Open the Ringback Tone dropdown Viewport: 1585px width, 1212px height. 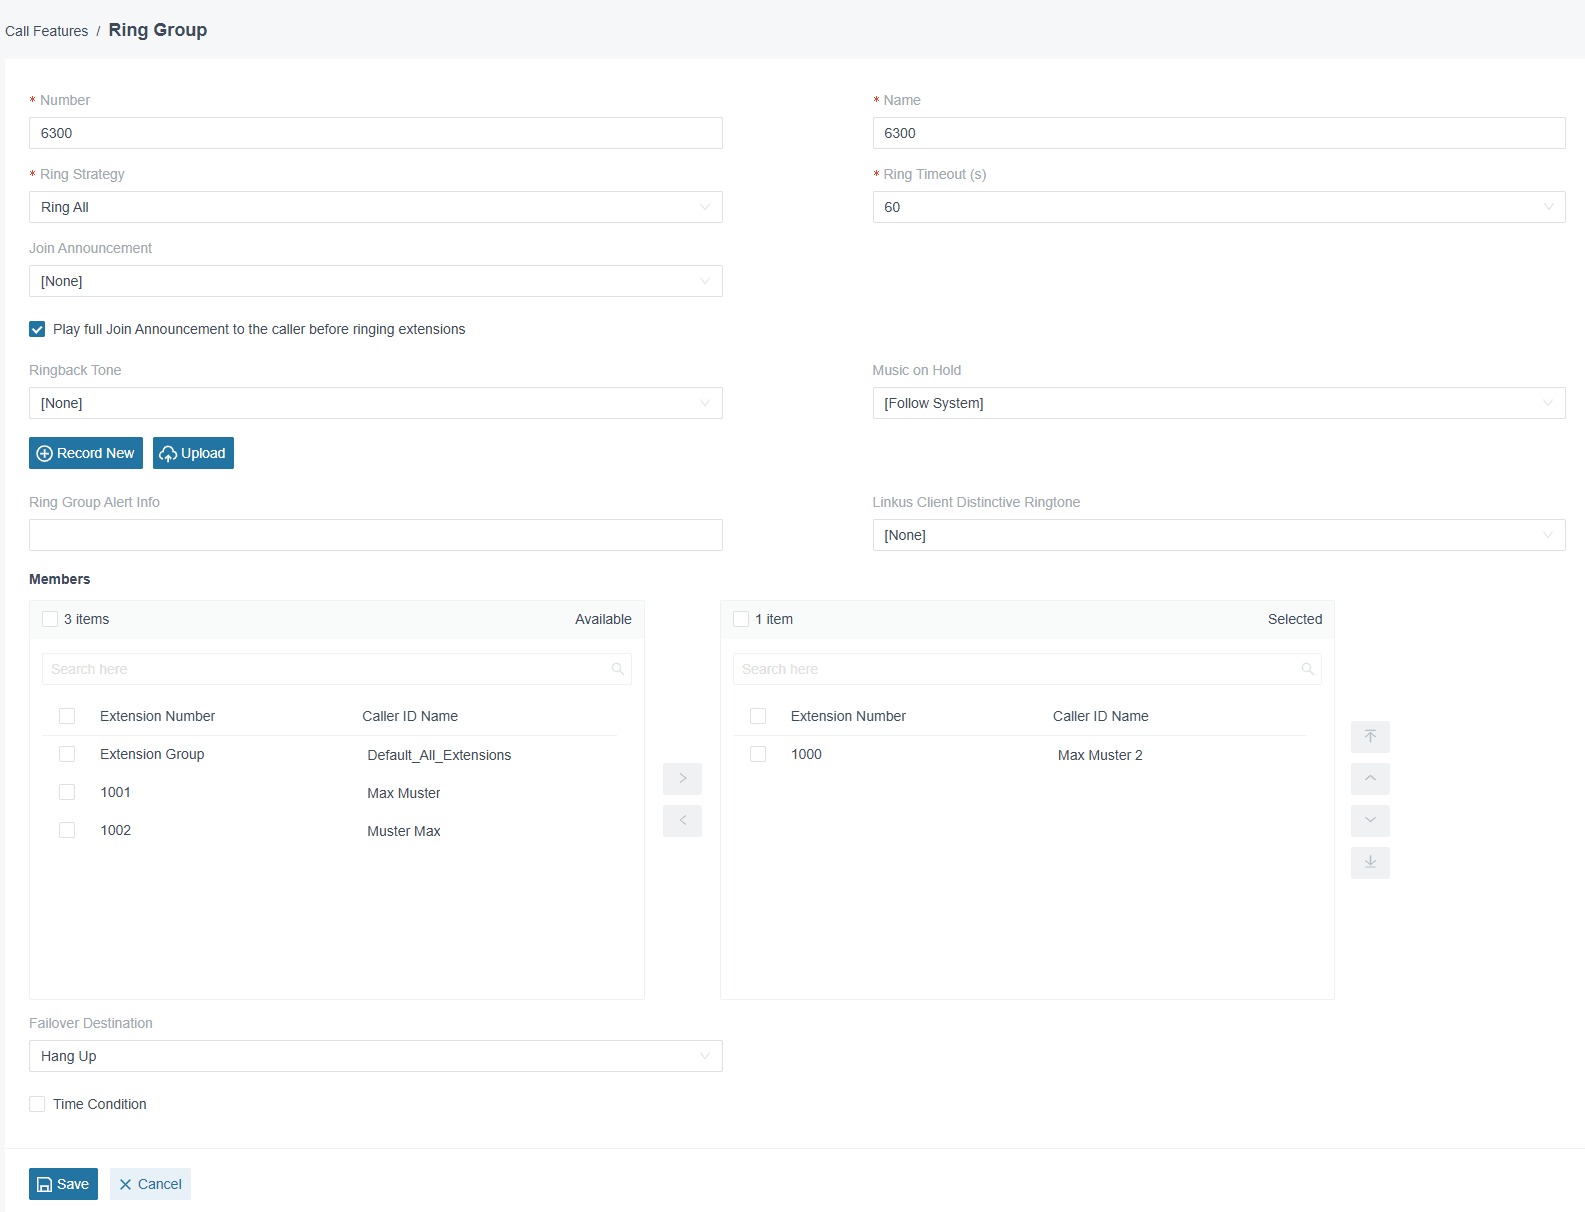pos(375,403)
